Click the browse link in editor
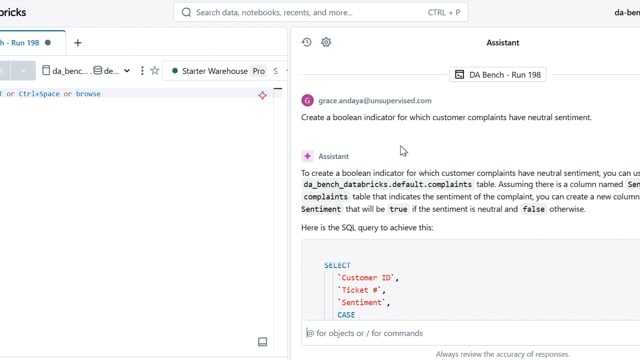The image size is (640, 360). (88, 94)
